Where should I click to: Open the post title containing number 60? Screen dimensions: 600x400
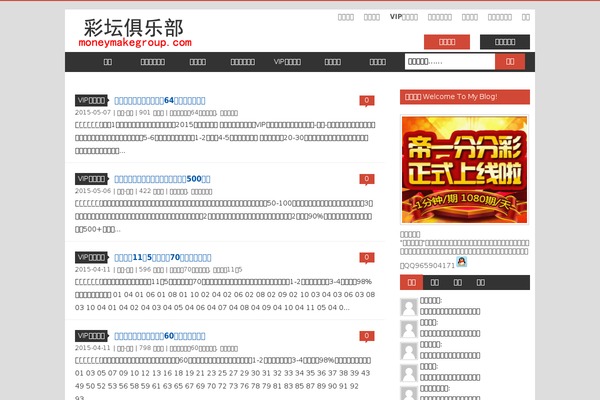point(160,336)
